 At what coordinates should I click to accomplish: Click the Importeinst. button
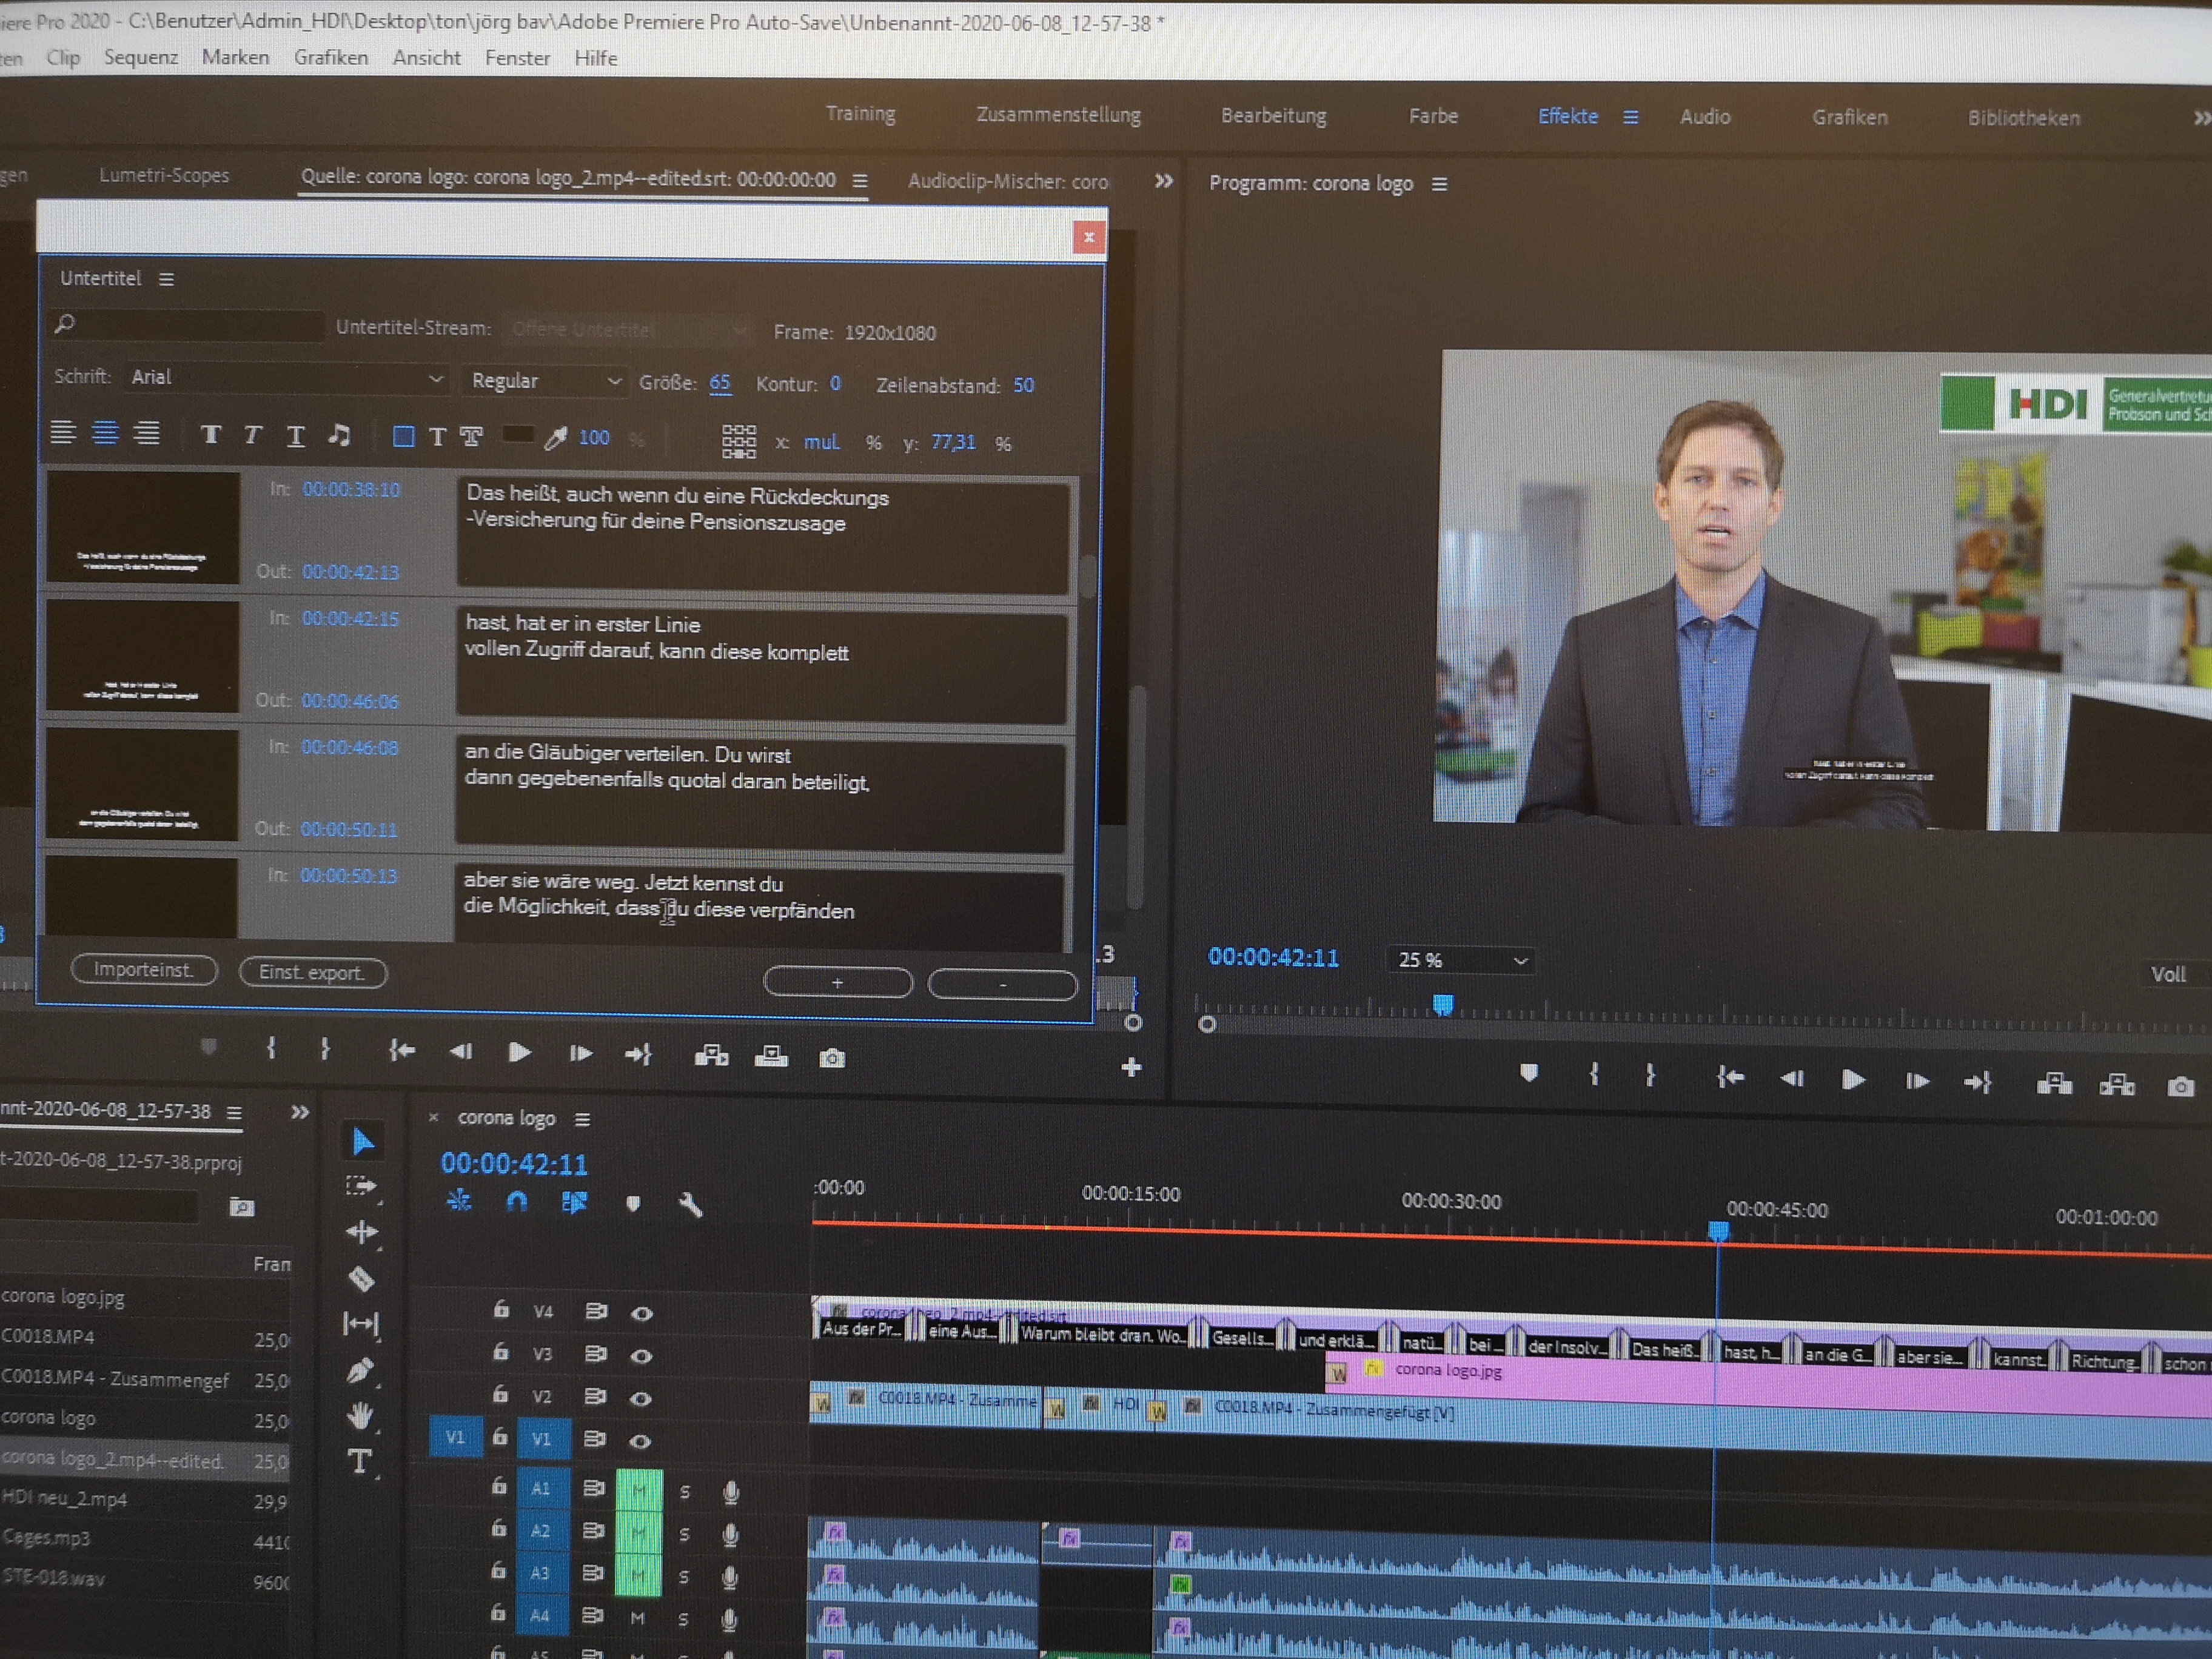(144, 970)
